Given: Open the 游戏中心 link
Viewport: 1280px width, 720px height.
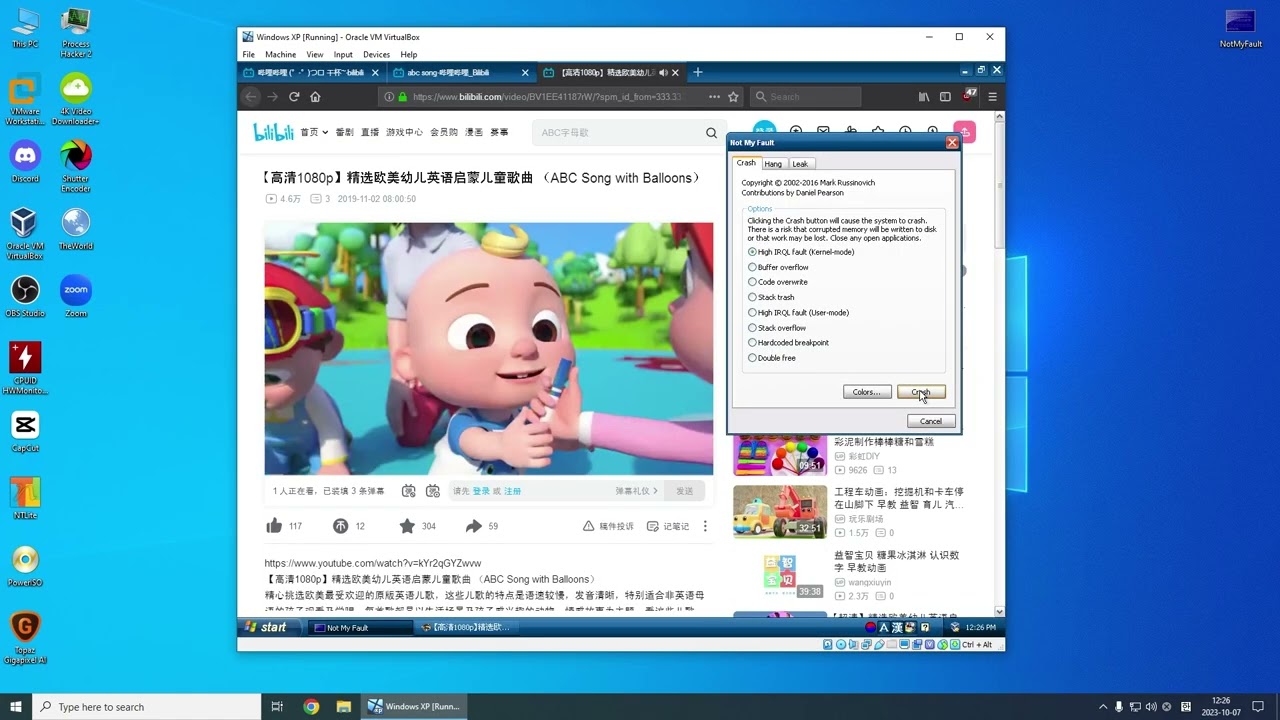Looking at the screenshot, I should [x=404, y=132].
